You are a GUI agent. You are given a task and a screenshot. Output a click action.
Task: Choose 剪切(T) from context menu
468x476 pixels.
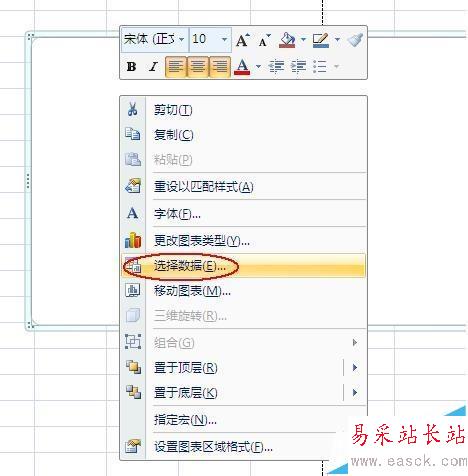tap(244, 110)
